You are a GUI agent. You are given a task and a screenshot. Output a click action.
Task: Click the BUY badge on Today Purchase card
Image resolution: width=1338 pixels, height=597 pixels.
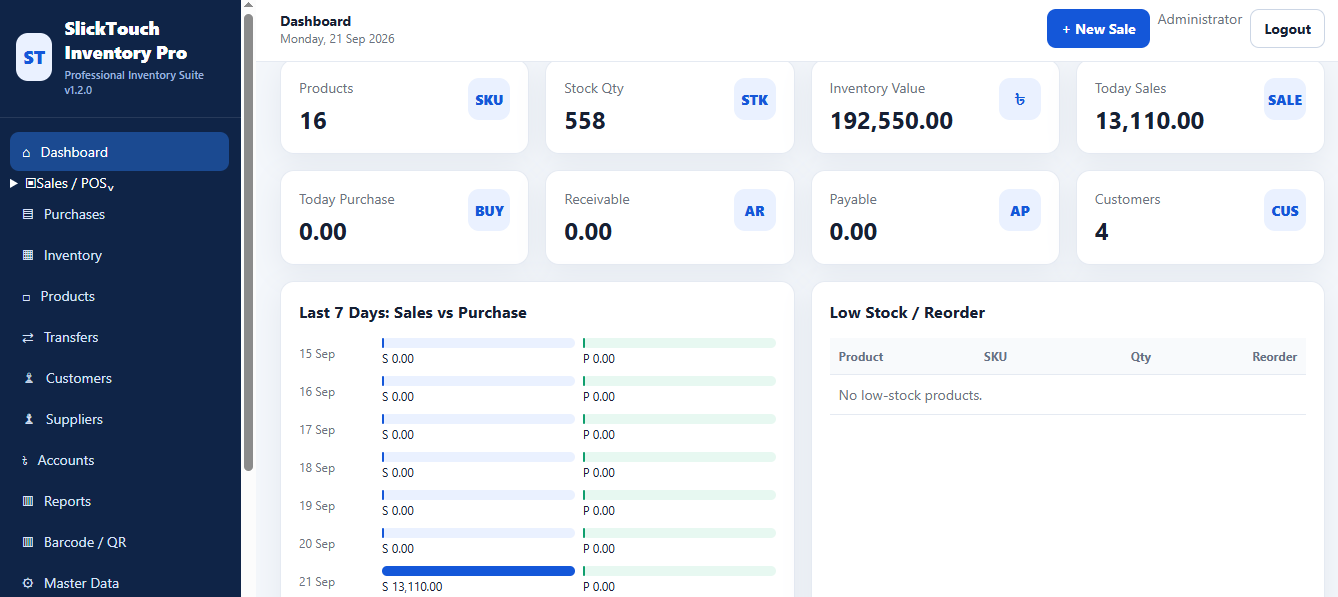click(489, 211)
